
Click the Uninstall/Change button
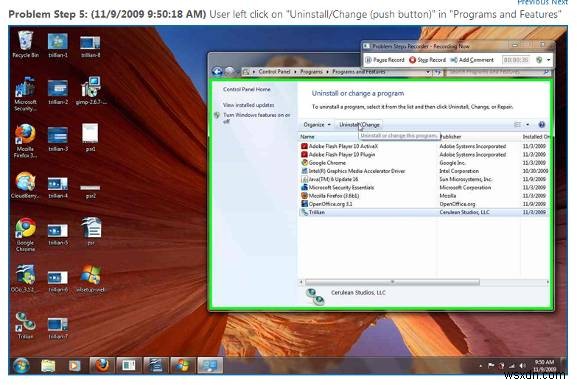[359, 125]
